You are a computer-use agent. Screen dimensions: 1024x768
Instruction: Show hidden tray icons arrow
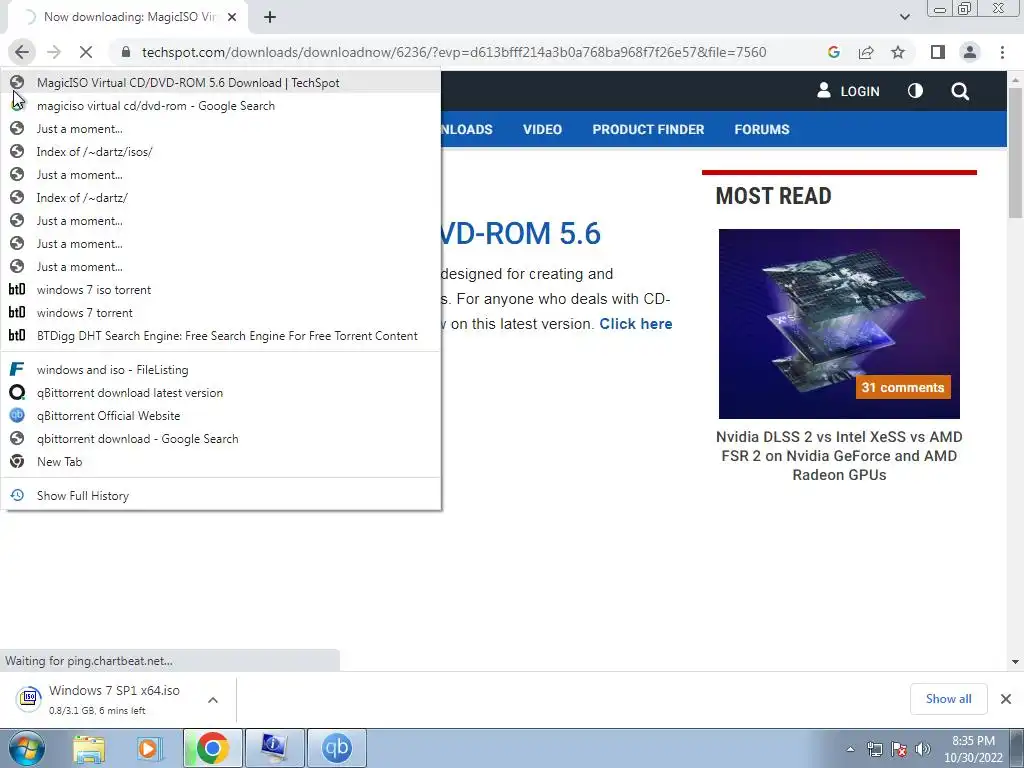click(850, 749)
